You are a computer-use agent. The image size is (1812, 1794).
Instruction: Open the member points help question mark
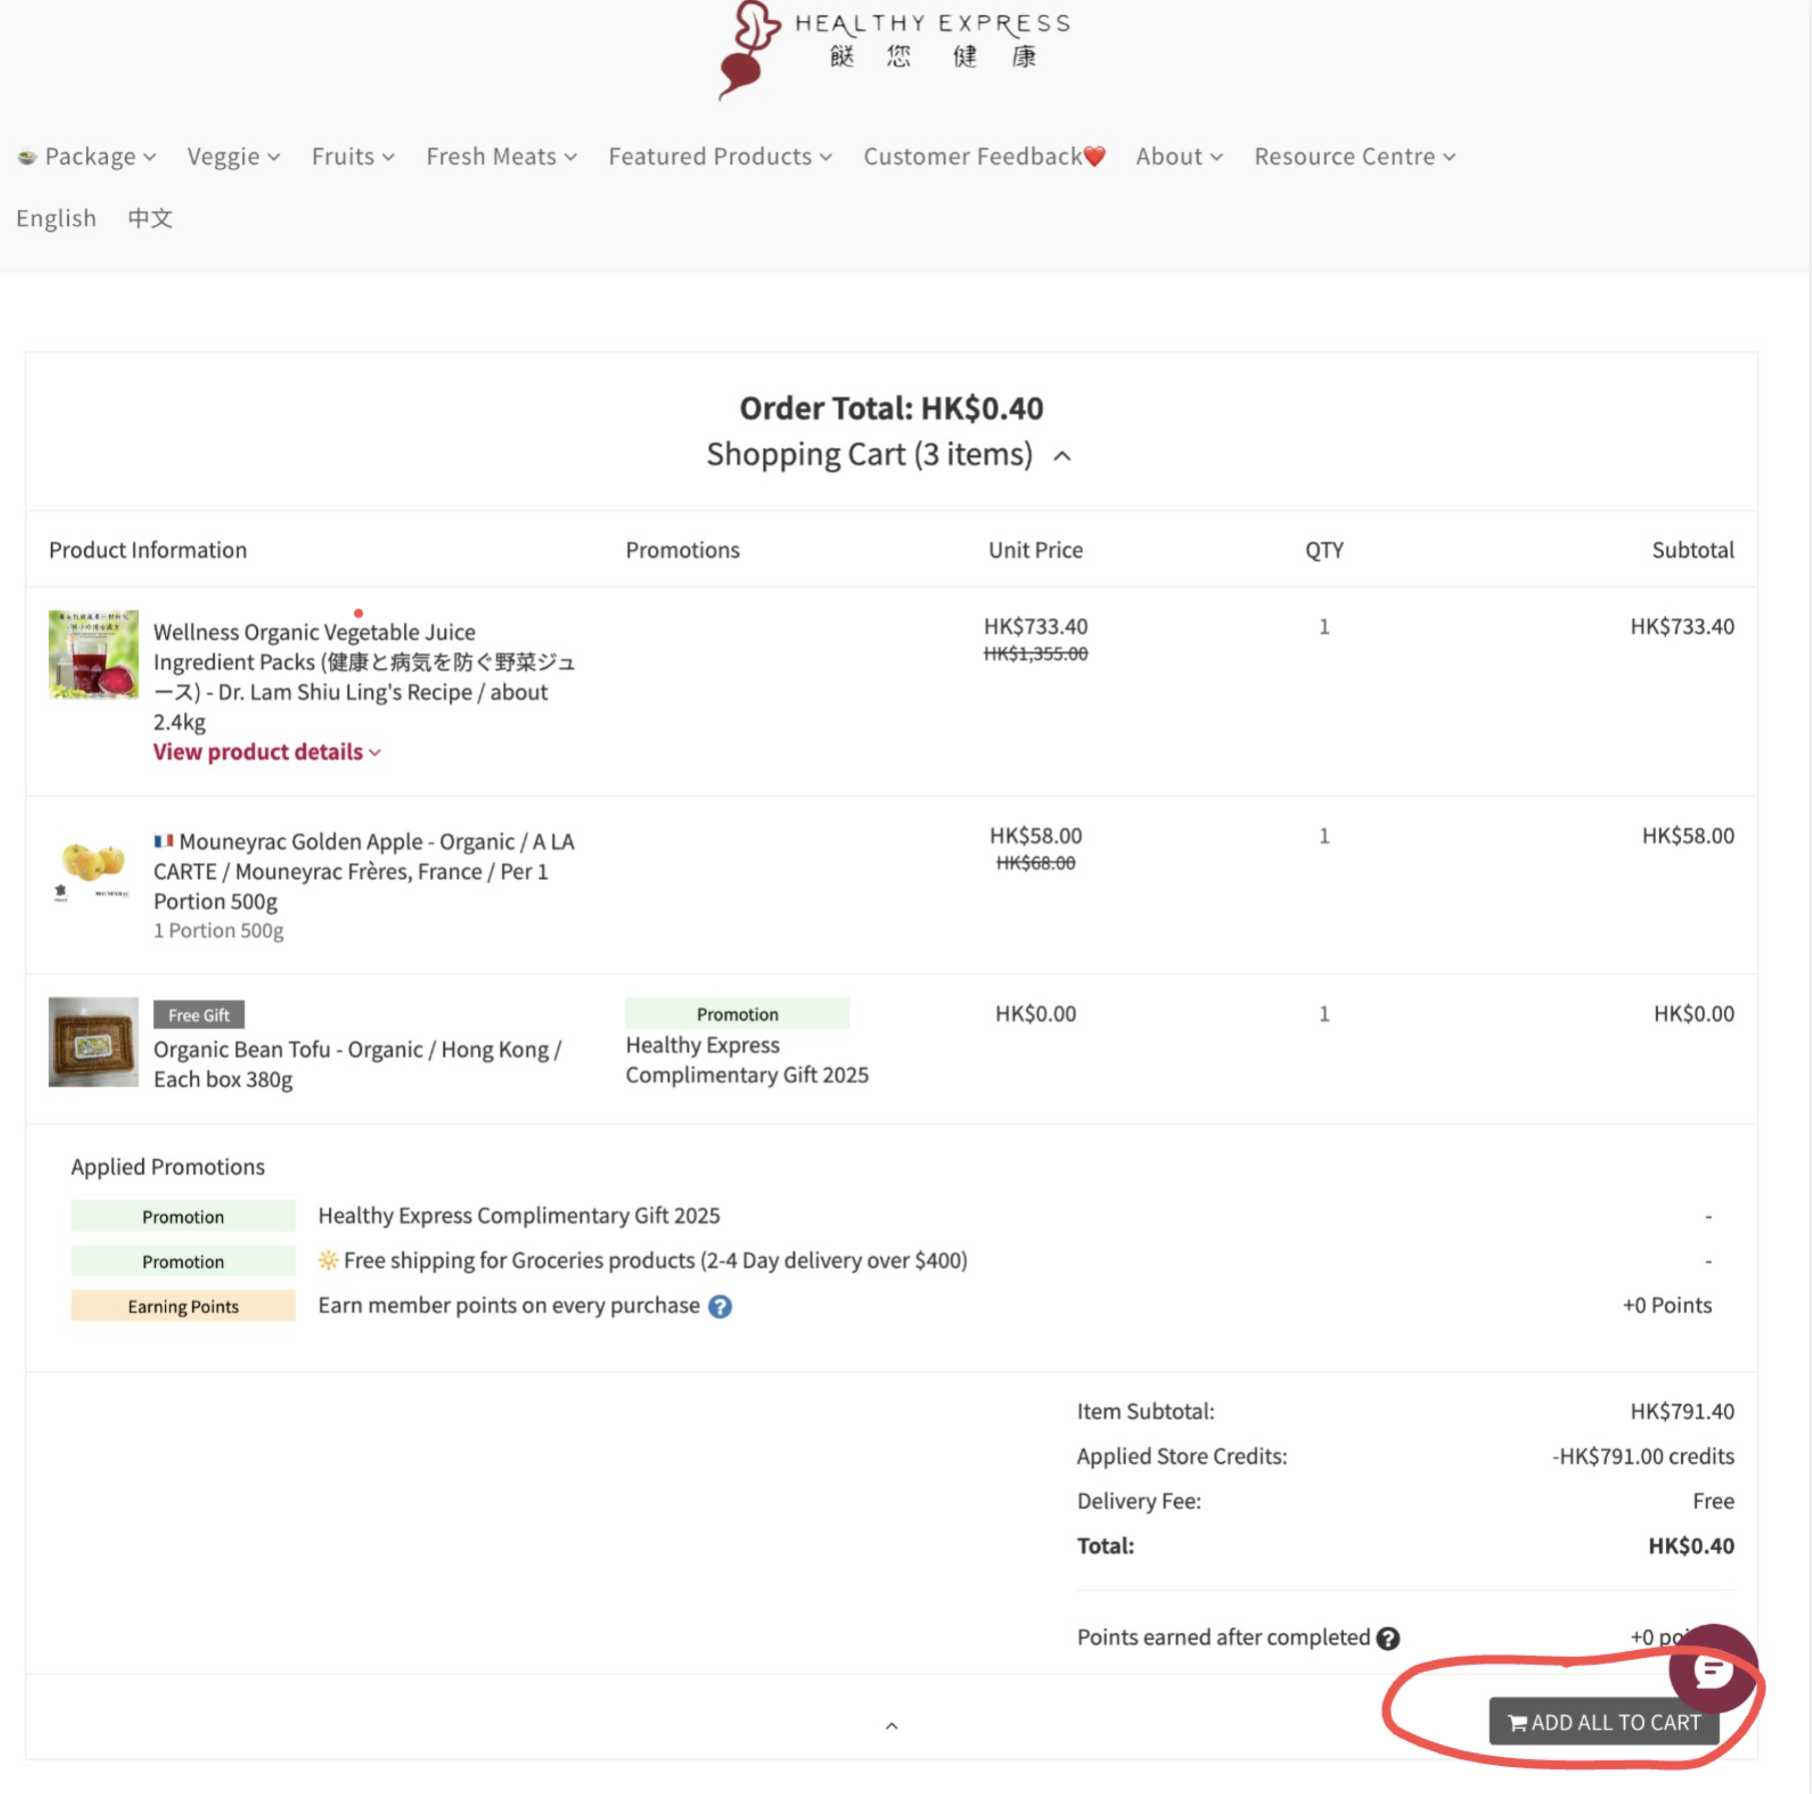pyautogui.click(x=718, y=1306)
